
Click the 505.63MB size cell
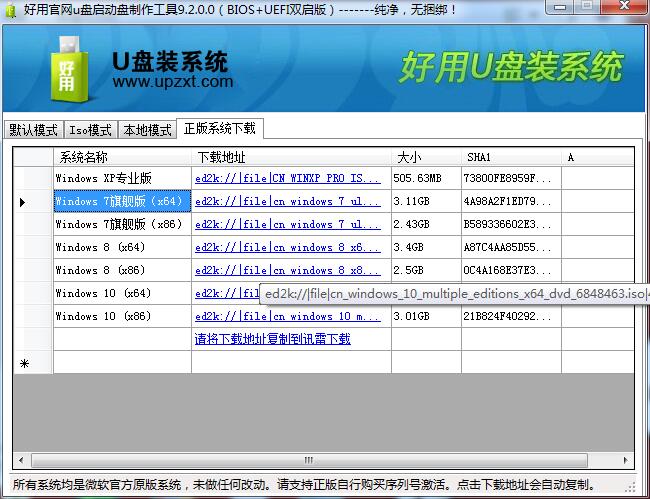(426, 178)
